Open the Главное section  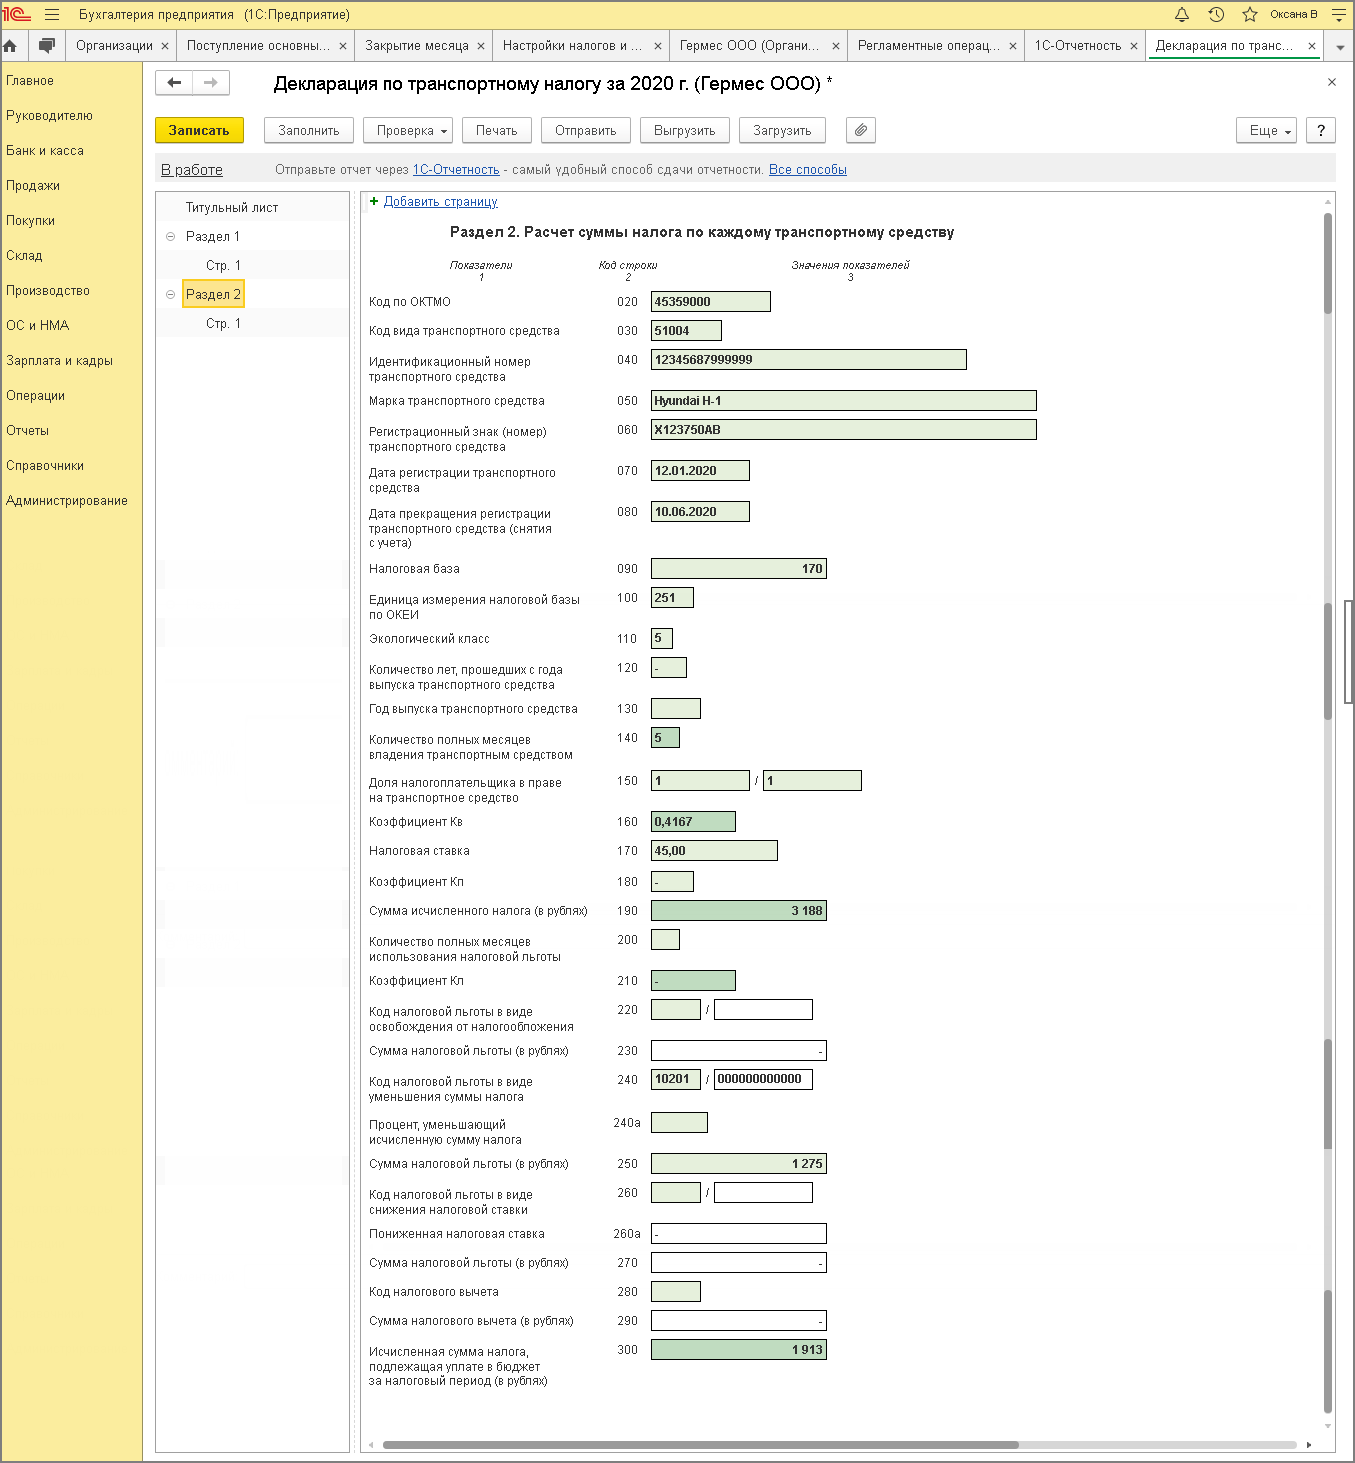click(30, 81)
